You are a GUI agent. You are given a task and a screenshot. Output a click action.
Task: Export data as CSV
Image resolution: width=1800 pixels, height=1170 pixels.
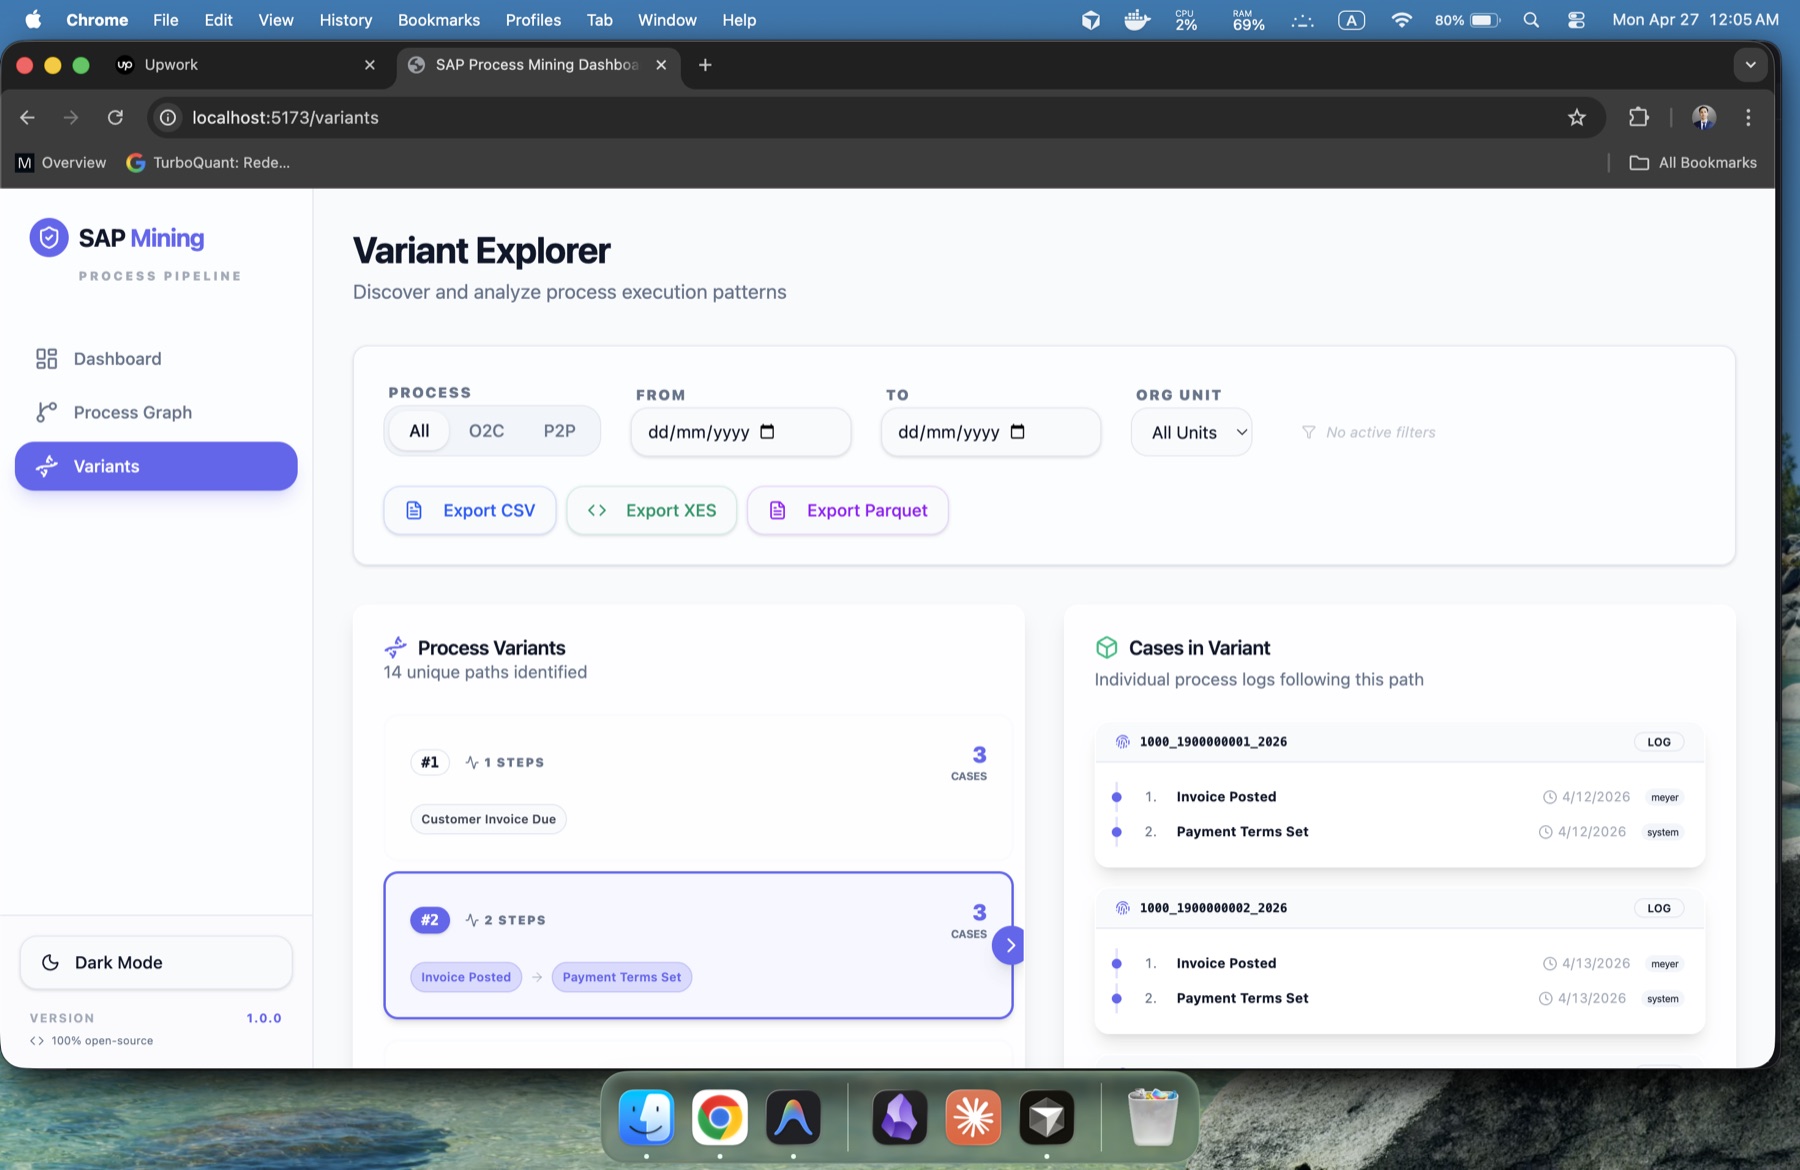[x=470, y=510]
